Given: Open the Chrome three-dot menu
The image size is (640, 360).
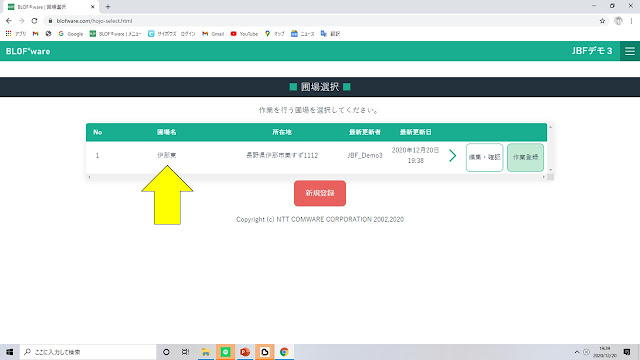Looking at the screenshot, I should click(x=631, y=21).
